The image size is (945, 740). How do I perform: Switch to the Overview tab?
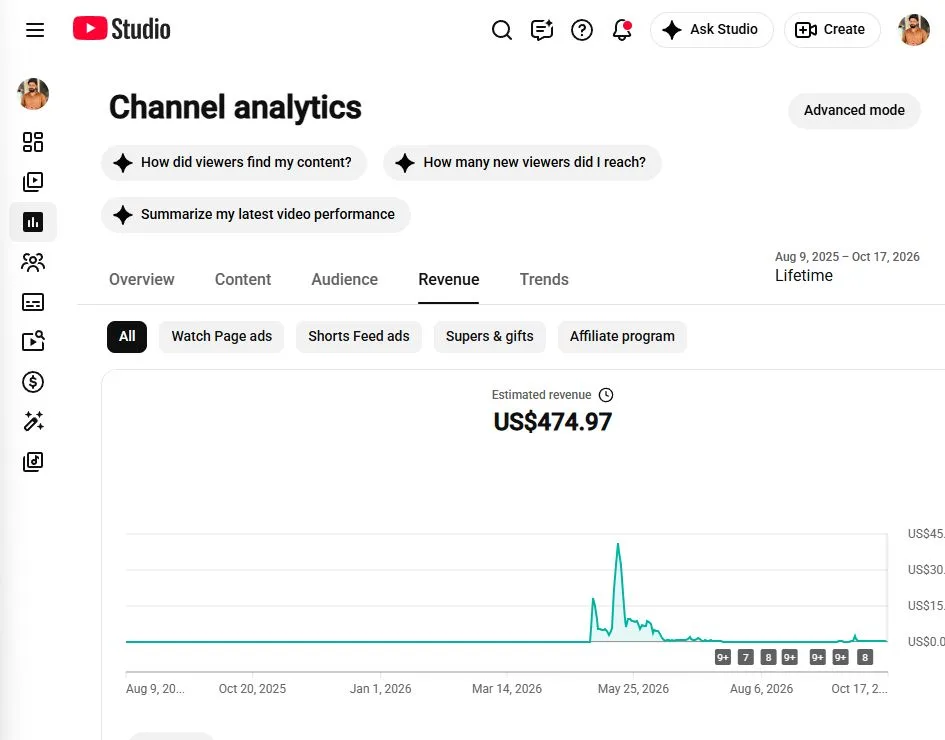click(x=142, y=280)
